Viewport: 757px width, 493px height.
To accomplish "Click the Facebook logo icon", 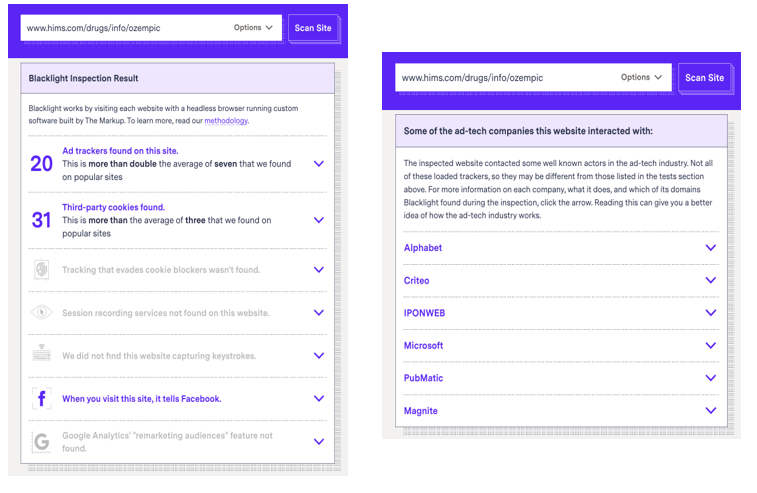I will 42,398.
